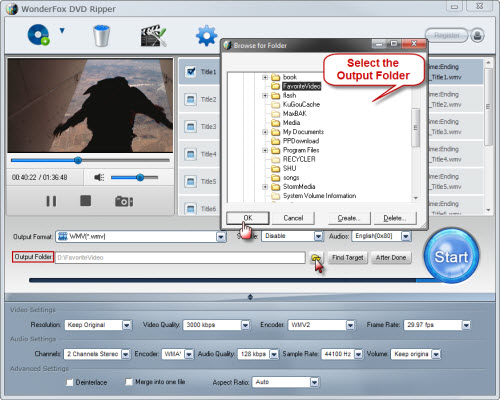The height and width of the screenshot is (400, 500).
Task: Stop the video preview playback
Action: pos(86,201)
